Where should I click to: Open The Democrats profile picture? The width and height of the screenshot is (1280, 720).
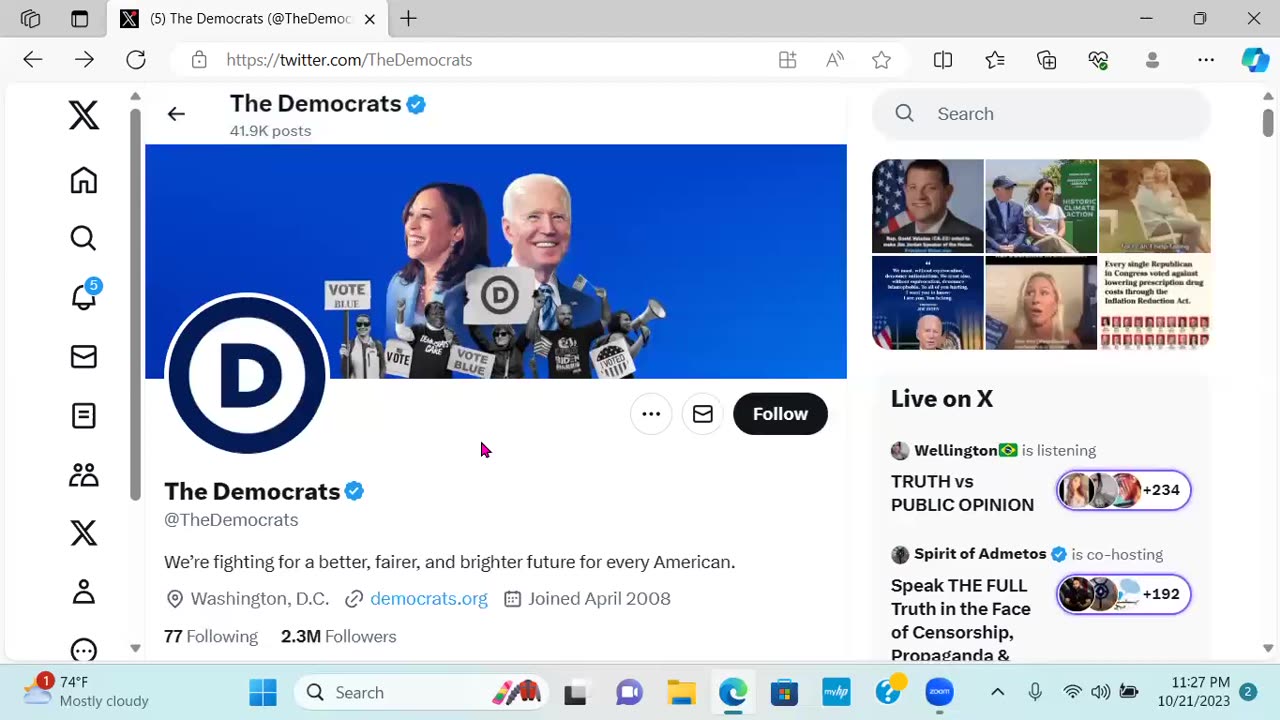[x=246, y=375]
